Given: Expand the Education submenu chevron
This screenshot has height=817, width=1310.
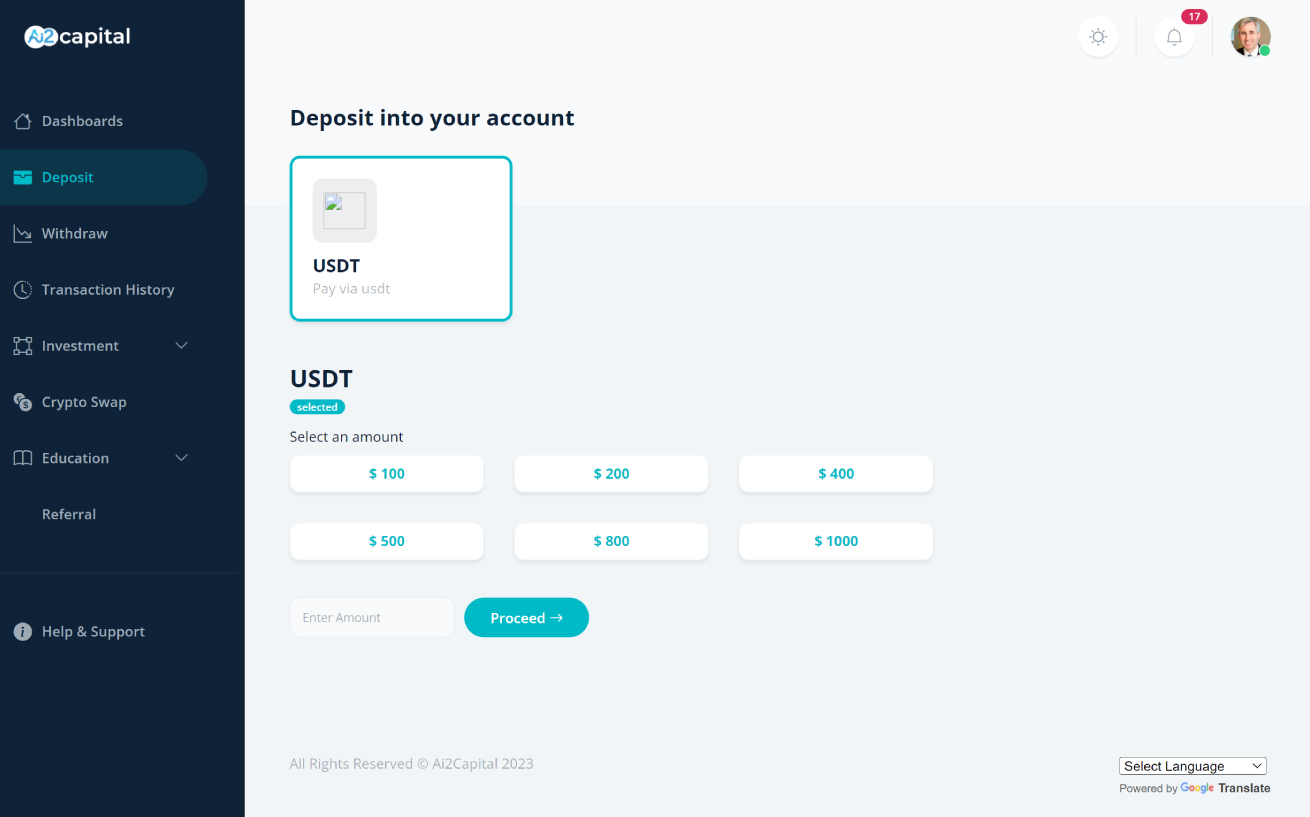Looking at the screenshot, I should click(181, 458).
